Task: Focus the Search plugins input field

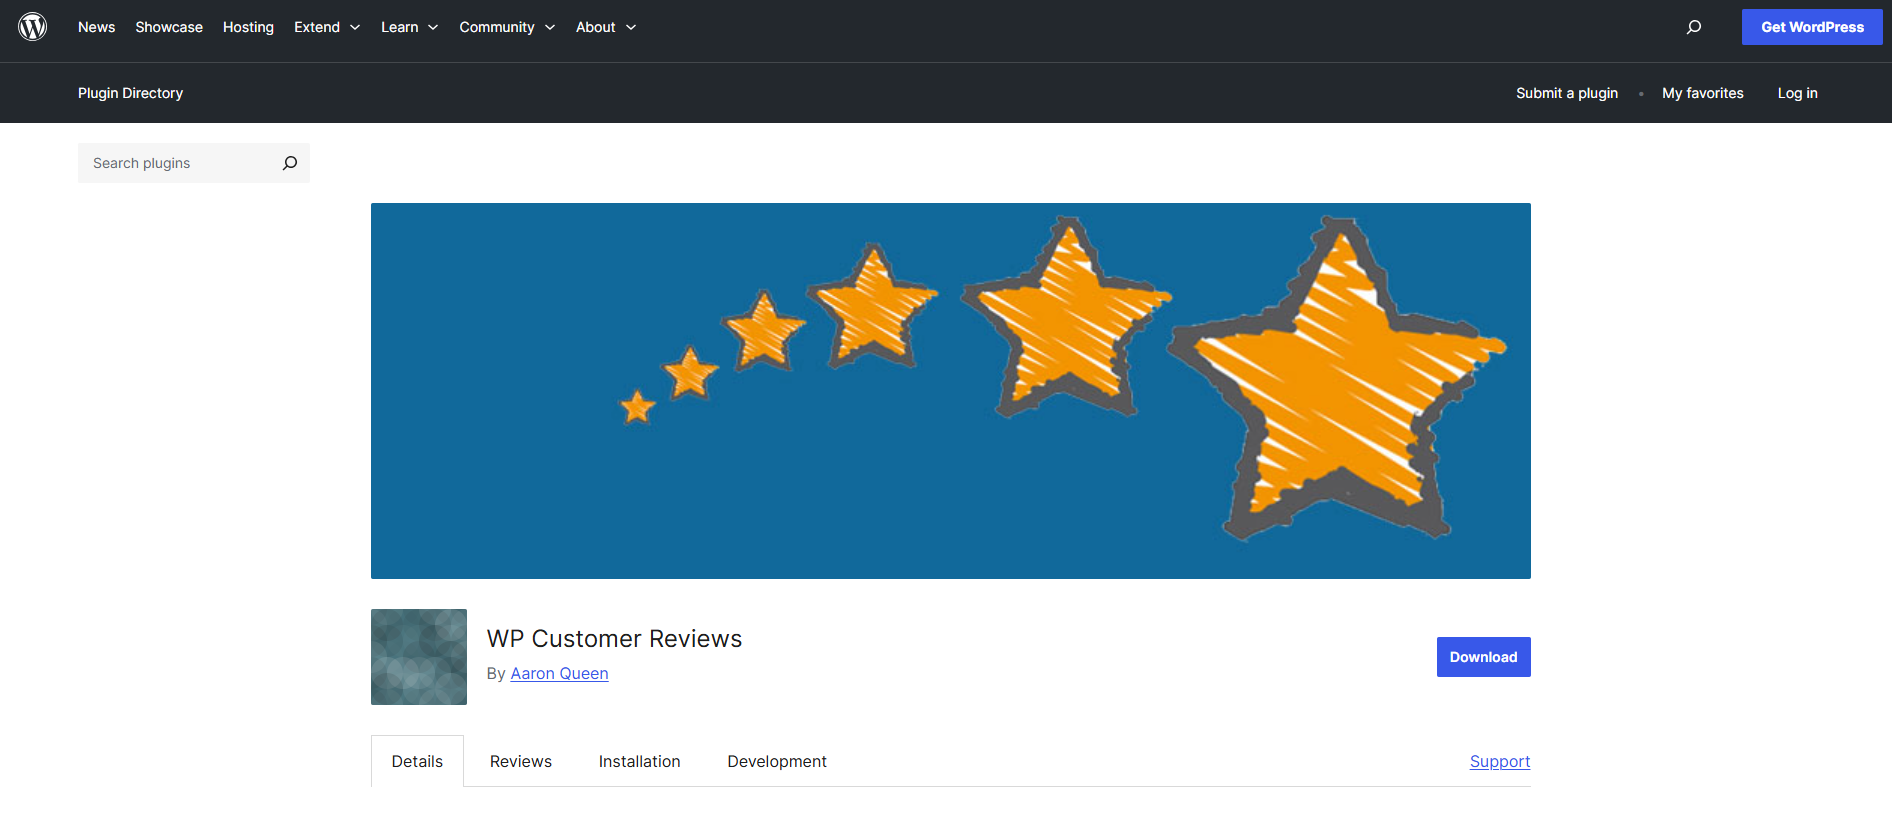Action: click(x=180, y=163)
